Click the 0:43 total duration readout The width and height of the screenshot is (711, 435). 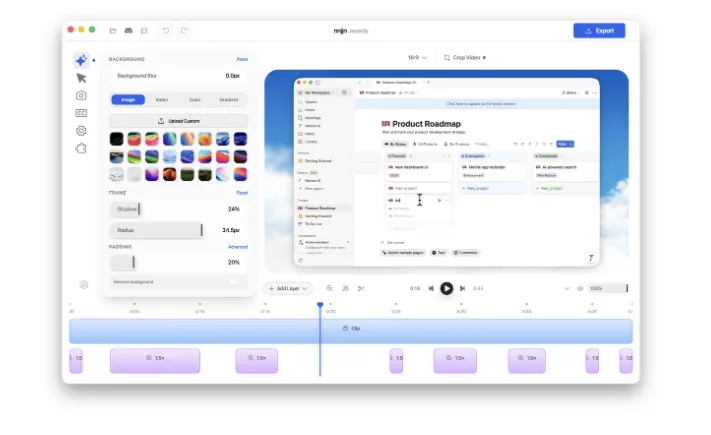(x=478, y=288)
